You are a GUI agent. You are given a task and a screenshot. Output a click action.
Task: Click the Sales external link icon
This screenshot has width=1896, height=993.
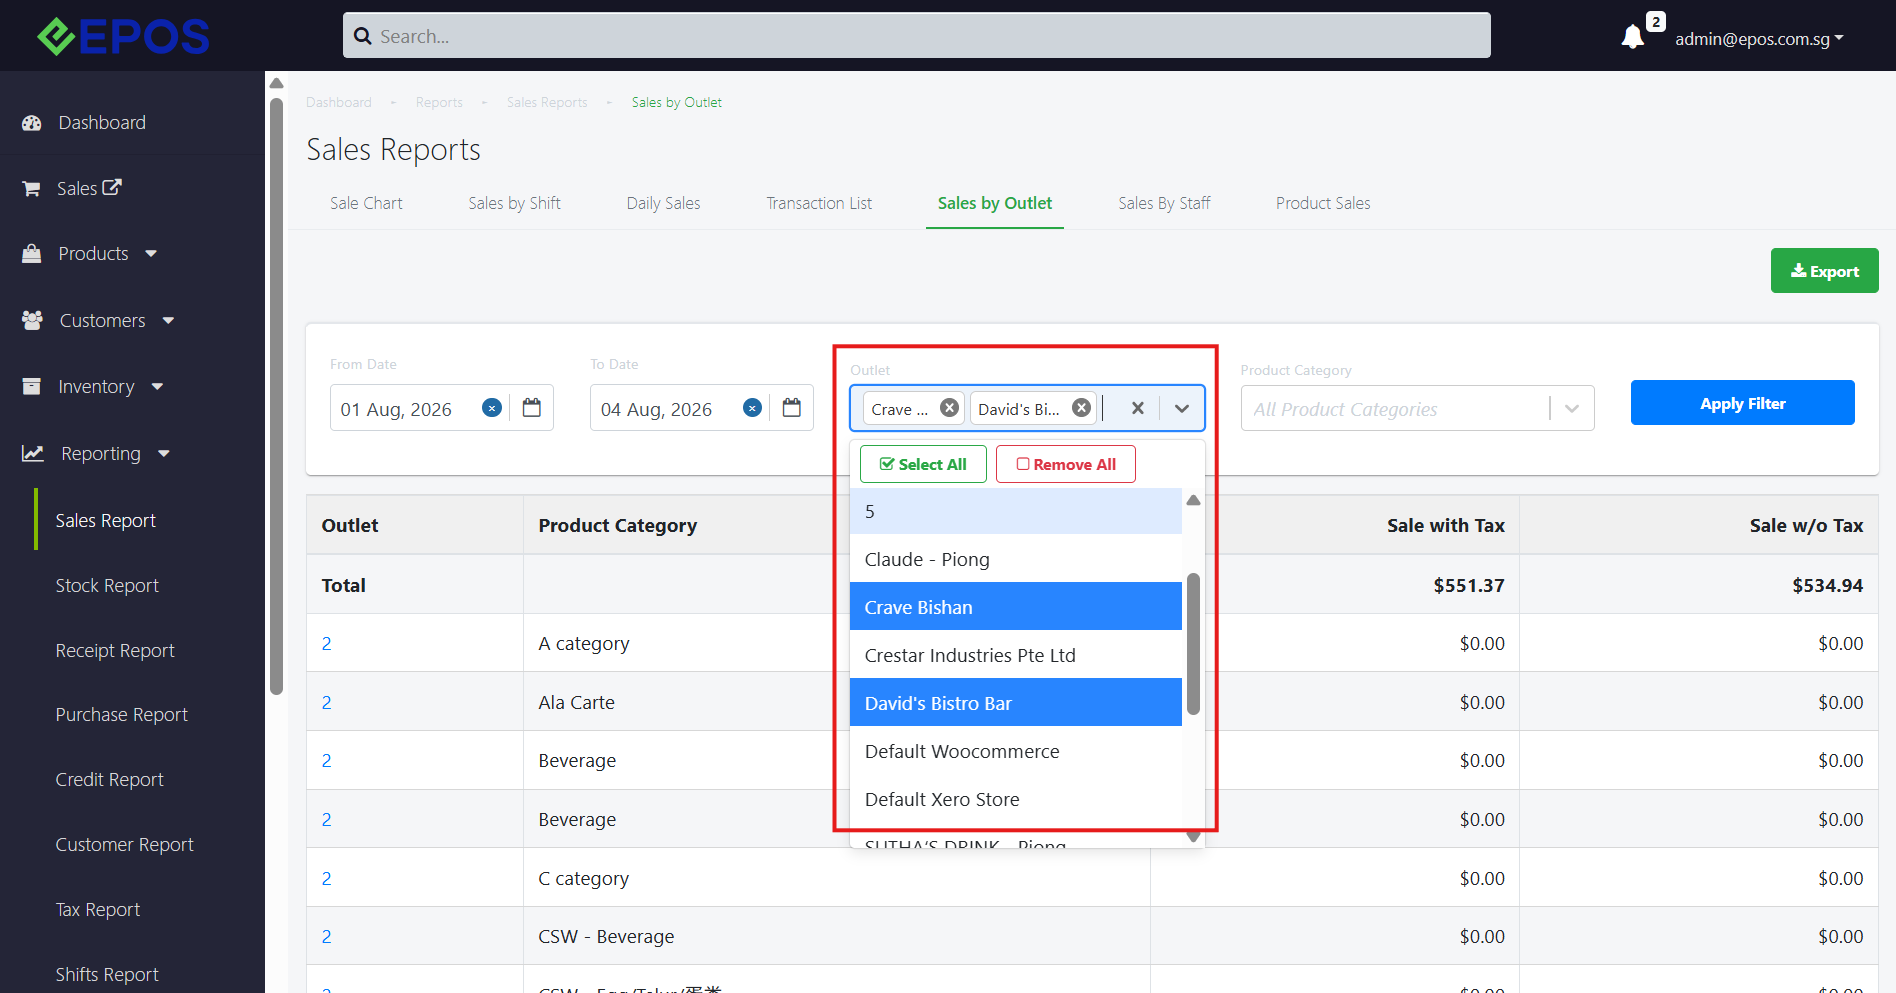tap(112, 187)
